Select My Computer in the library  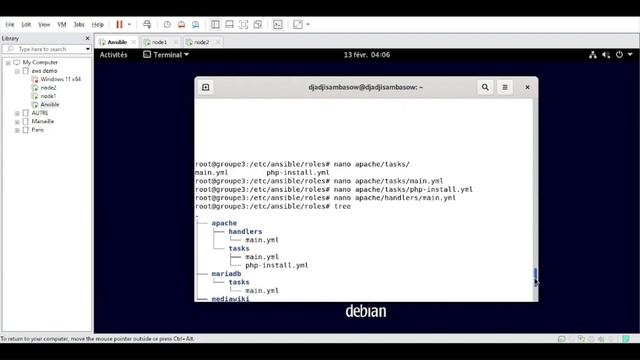point(40,62)
